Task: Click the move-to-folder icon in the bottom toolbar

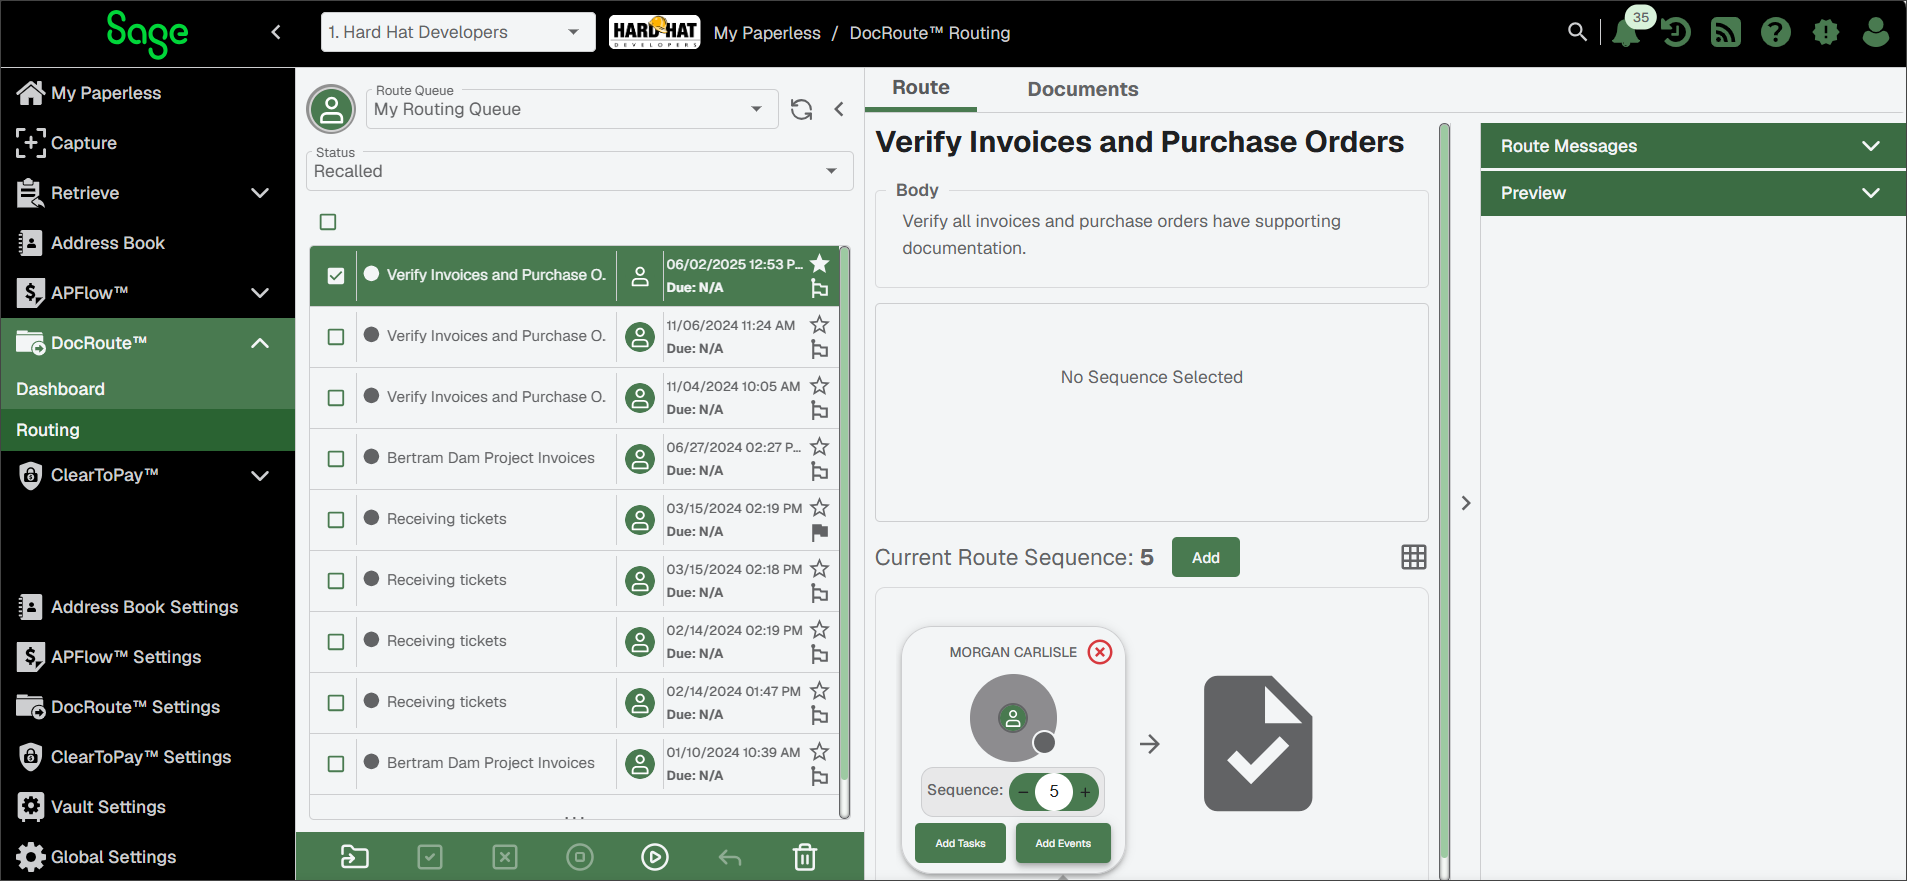Action: [355, 857]
